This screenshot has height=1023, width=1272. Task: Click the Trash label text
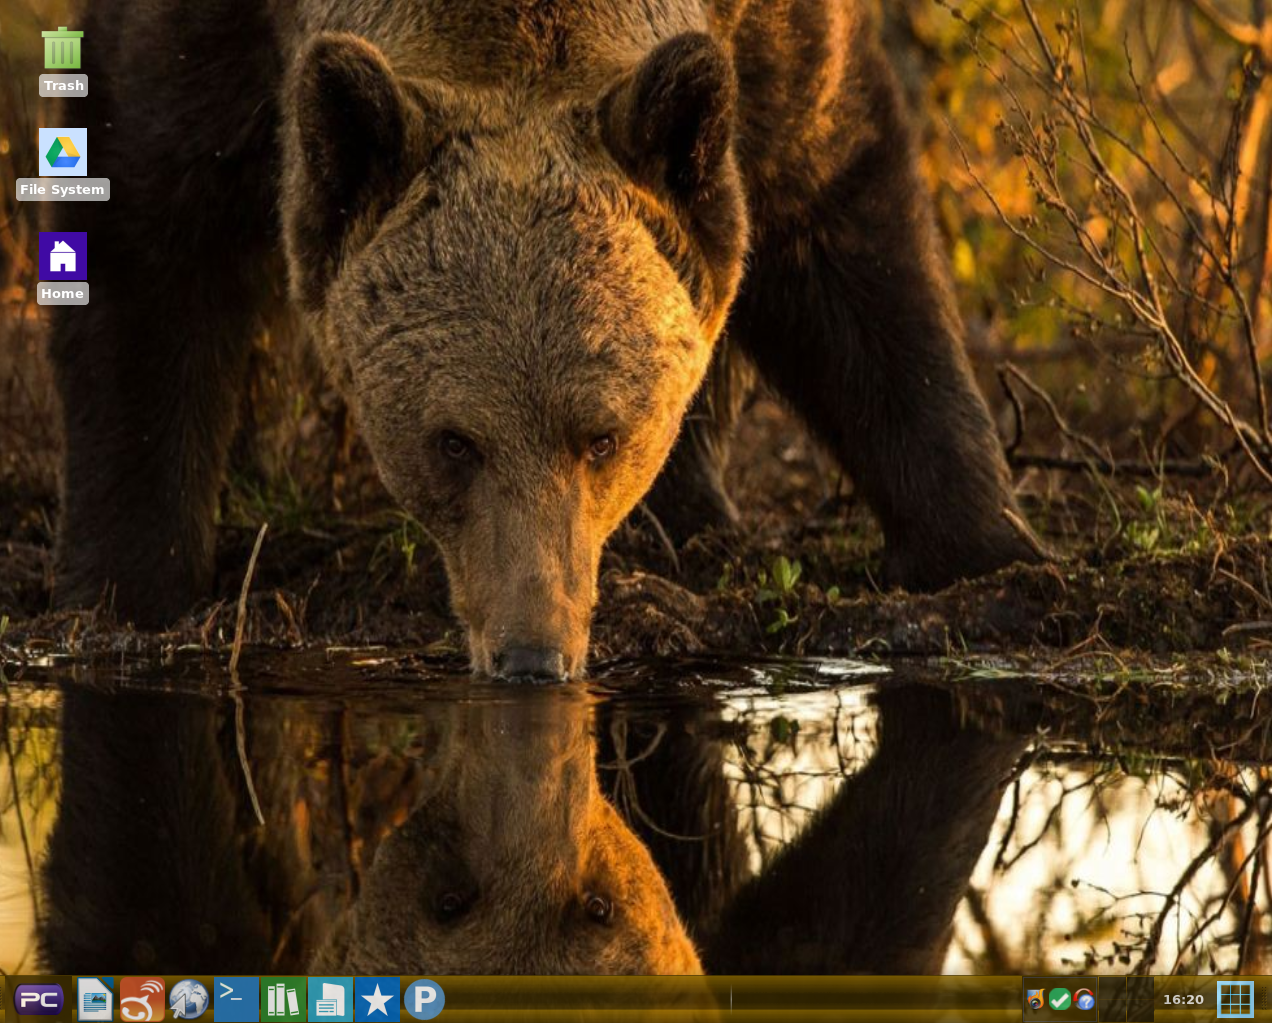pyautogui.click(x=64, y=86)
